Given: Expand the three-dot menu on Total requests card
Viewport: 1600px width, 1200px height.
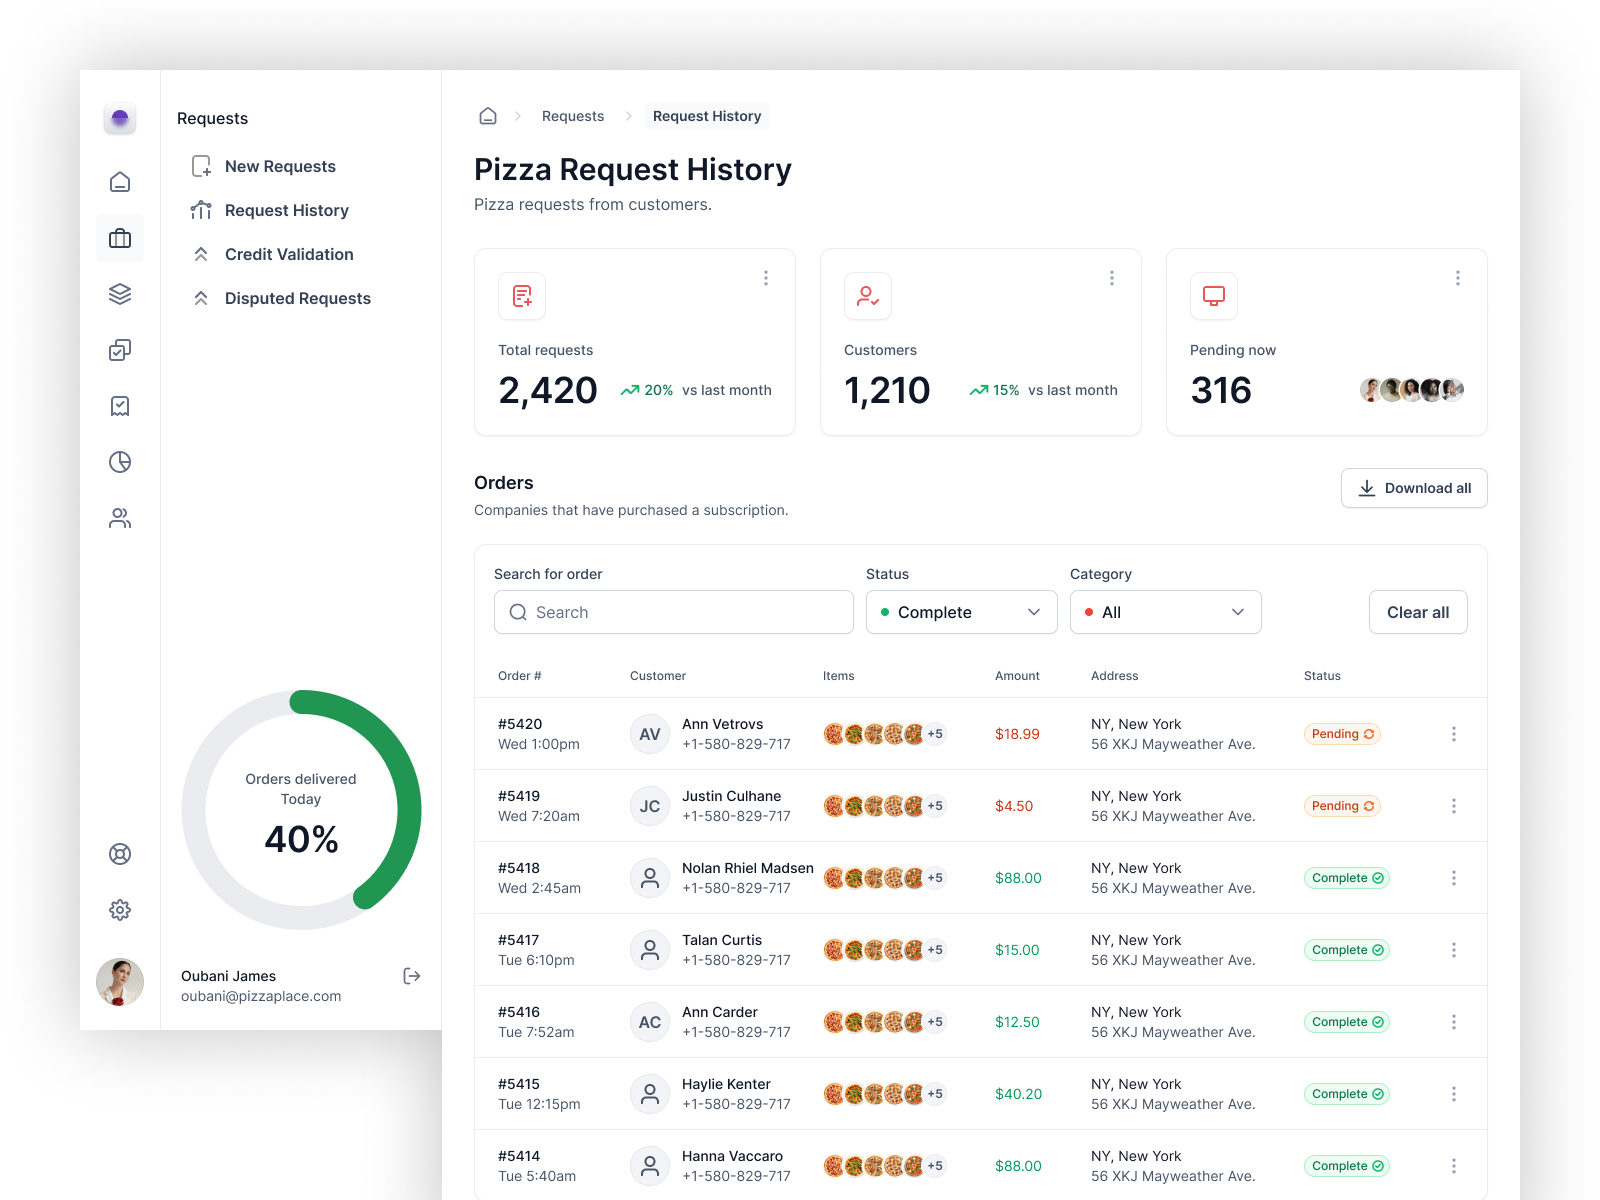Looking at the screenshot, I should coord(766,278).
